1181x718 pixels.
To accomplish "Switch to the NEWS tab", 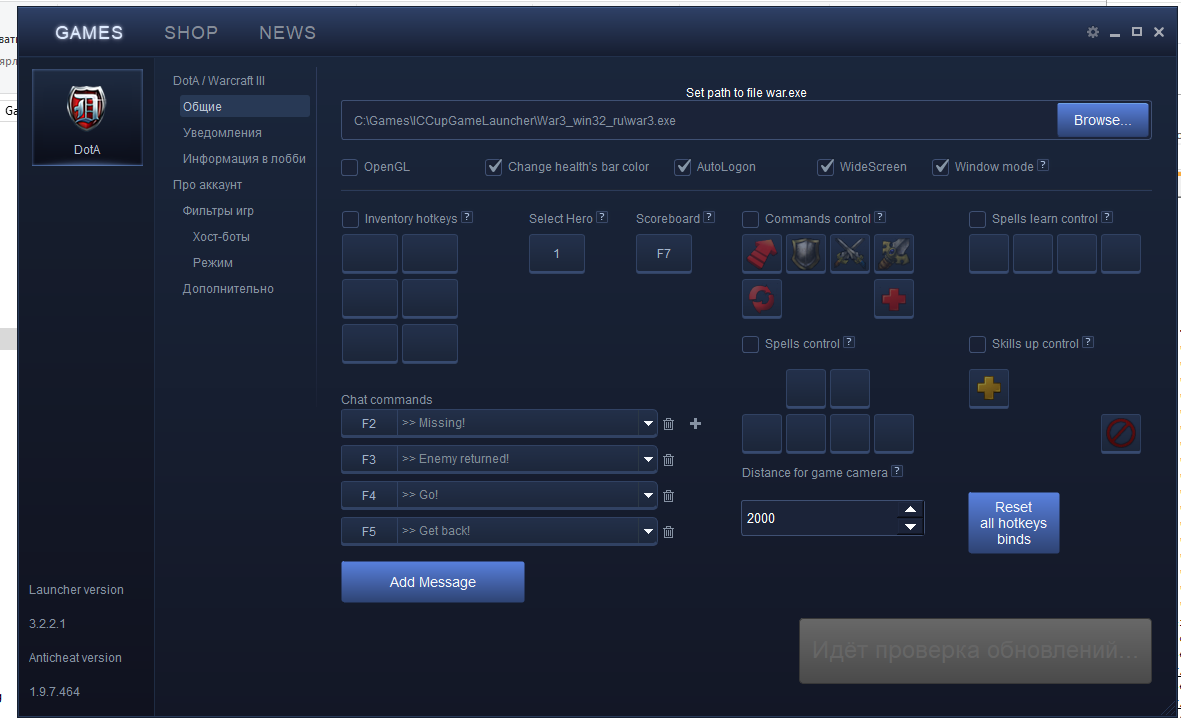I will (288, 32).
